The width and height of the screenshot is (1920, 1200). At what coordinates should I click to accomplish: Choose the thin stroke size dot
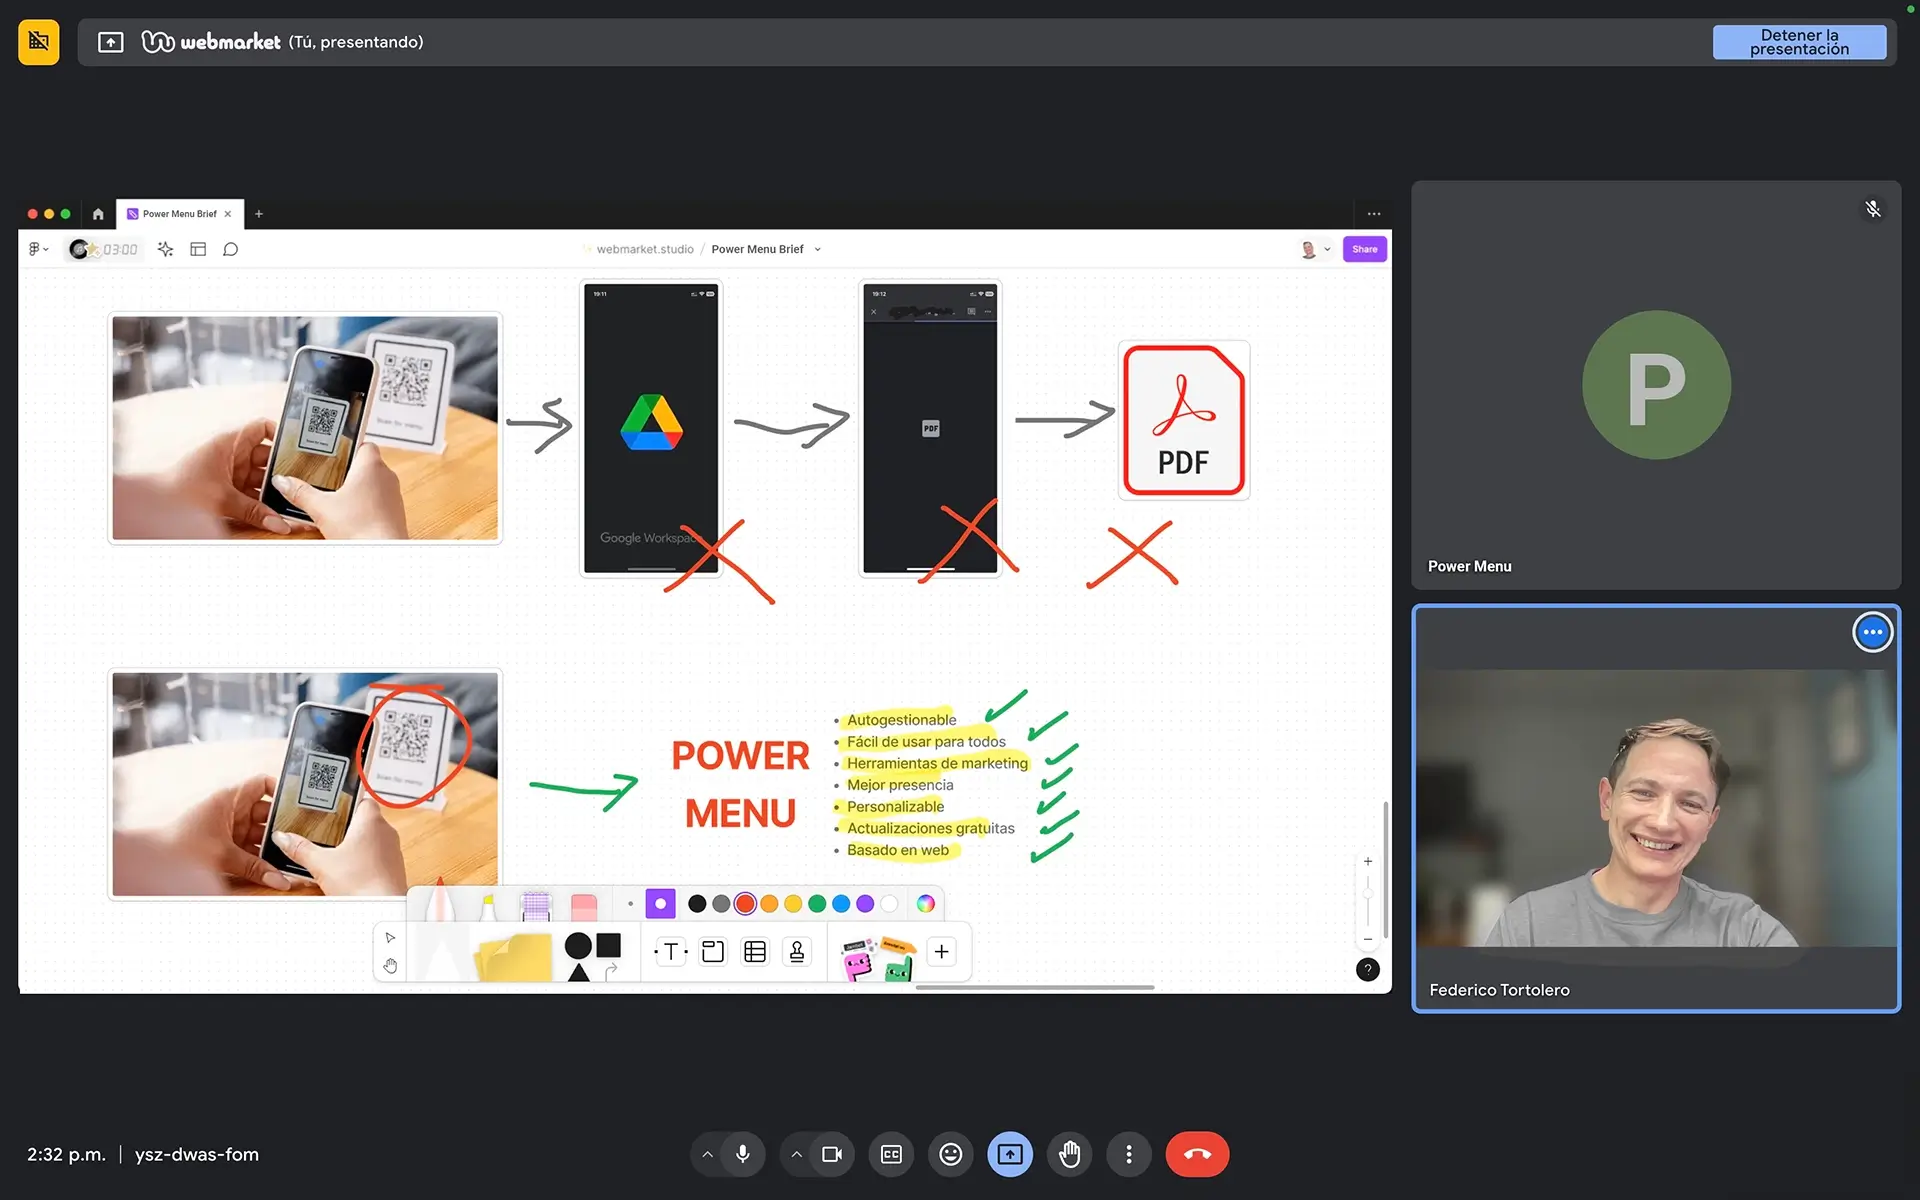[x=630, y=904]
